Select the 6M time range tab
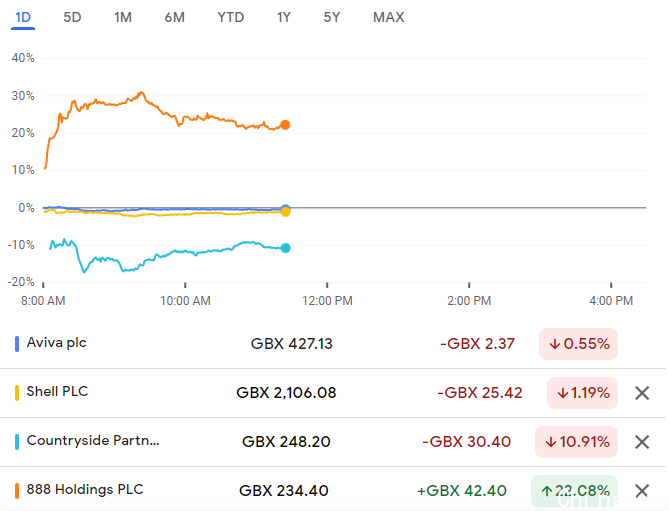669x511 pixels. (x=175, y=17)
